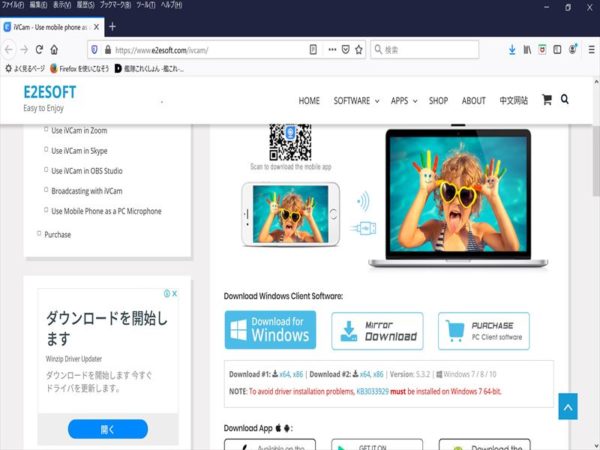Open the ブックマーク menu in menu bar
Viewport: 600px width, 450px height.
[x=115, y=5]
